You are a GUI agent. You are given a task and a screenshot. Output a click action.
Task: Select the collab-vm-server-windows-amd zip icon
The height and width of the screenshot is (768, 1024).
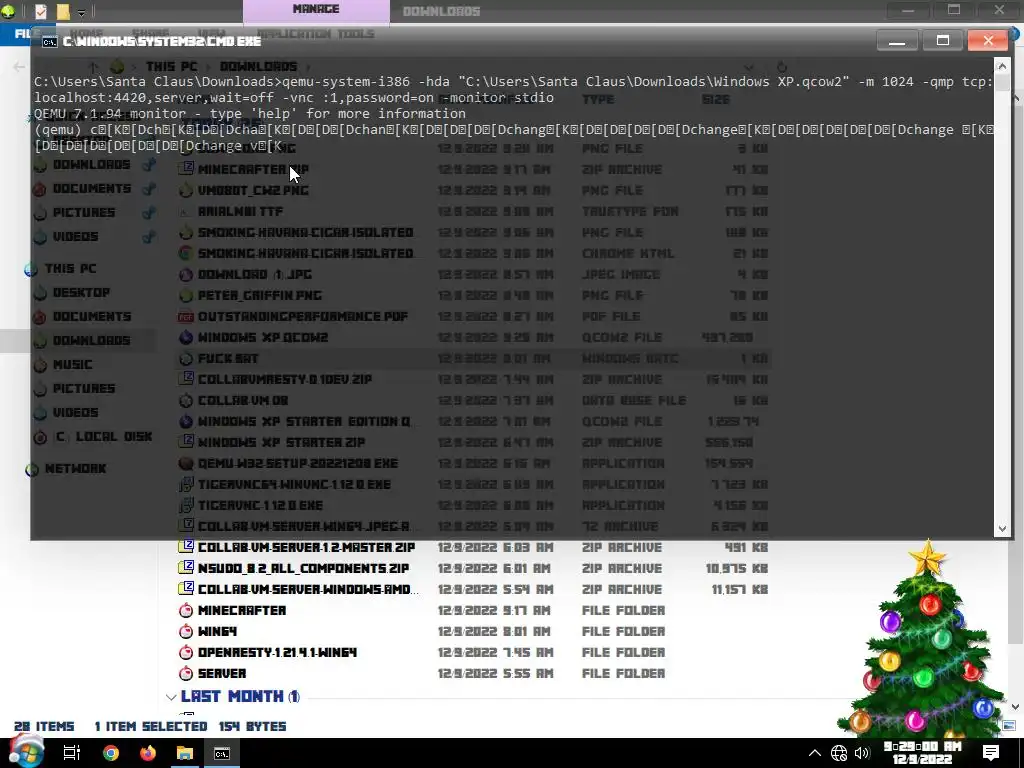186,588
